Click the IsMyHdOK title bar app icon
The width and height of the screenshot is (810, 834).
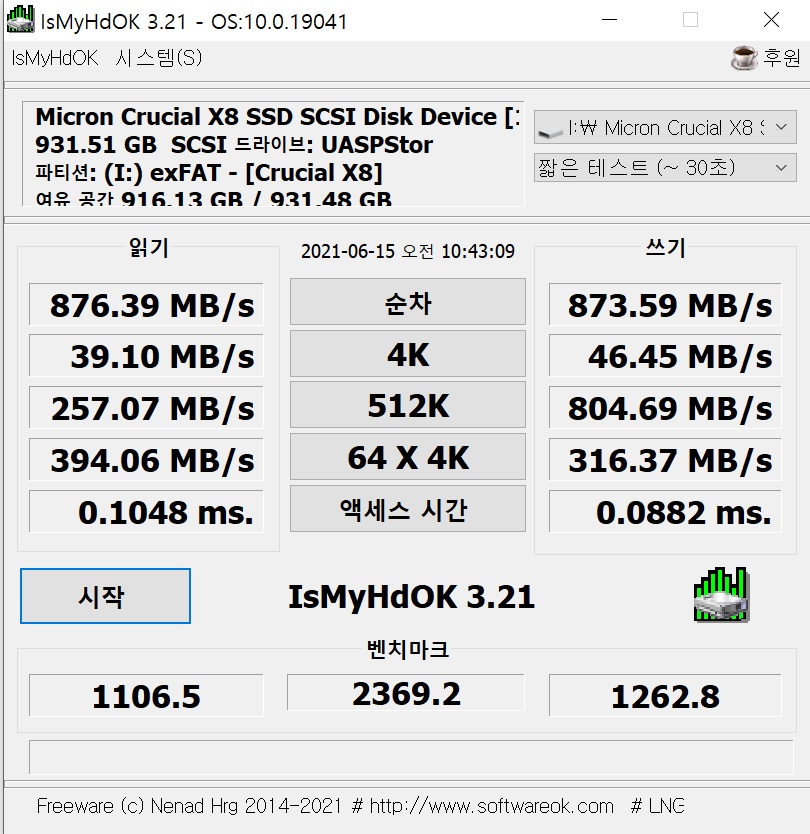click(x=21, y=19)
